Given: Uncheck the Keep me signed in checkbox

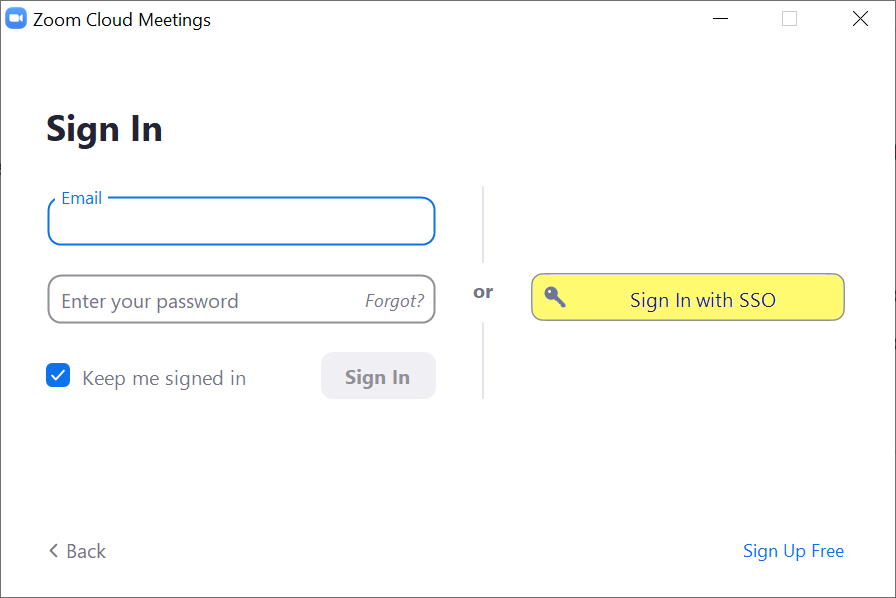Looking at the screenshot, I should (58, 376).
